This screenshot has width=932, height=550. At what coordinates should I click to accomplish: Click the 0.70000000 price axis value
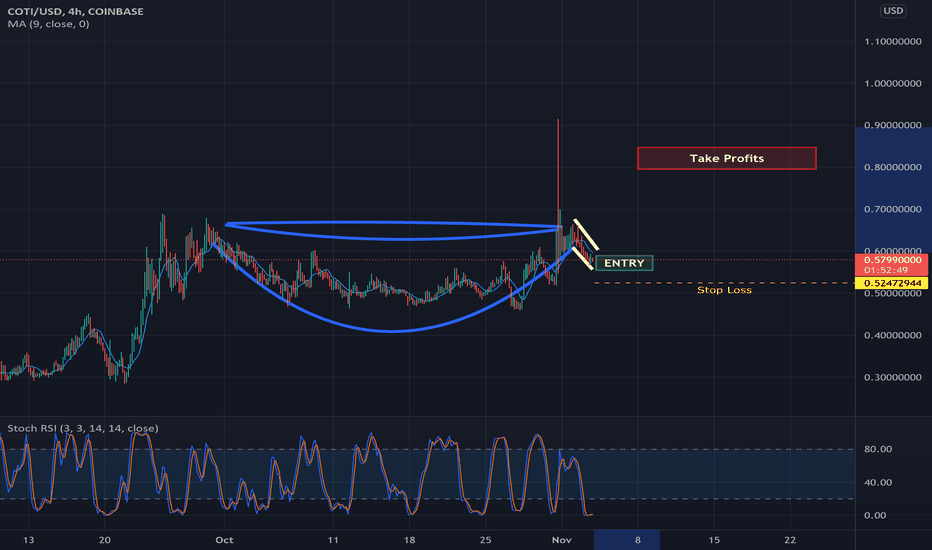[893, 209]
